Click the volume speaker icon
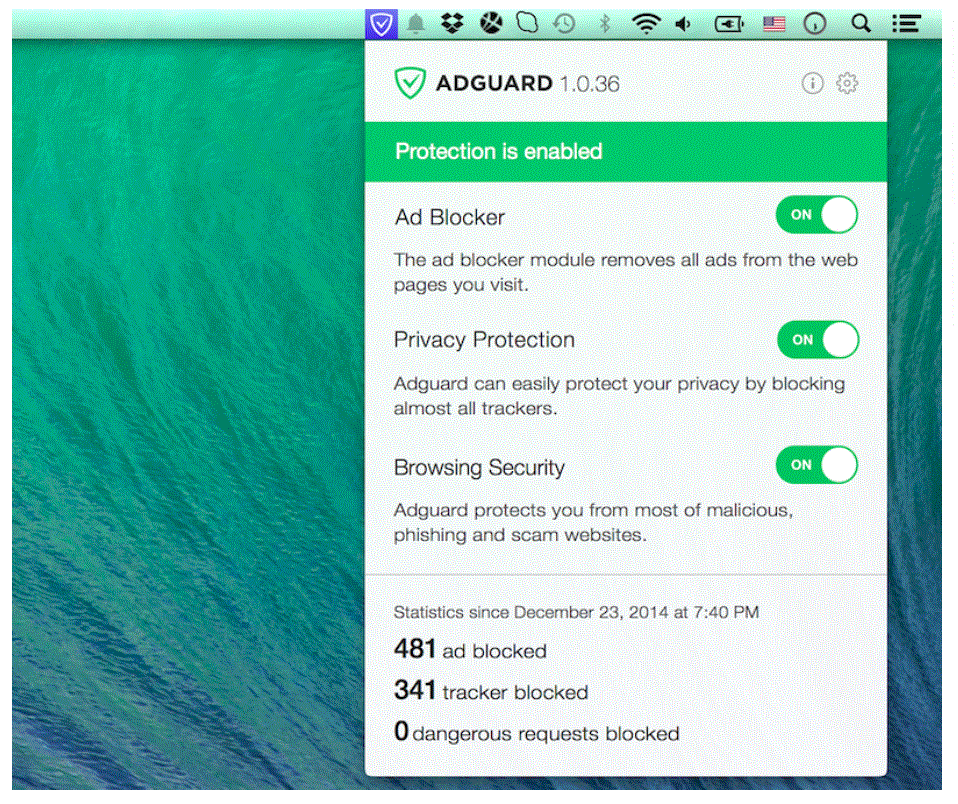958x804 pixels. pyautogui.click(x=683, y=24)
